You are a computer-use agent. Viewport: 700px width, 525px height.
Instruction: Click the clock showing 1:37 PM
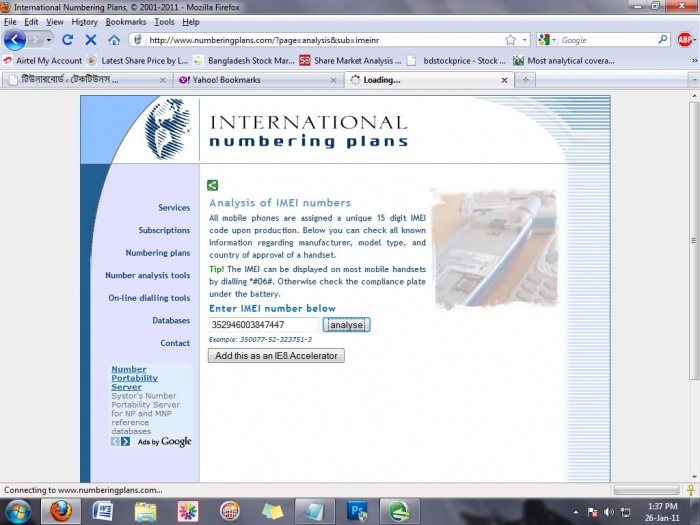(x=662, y=506)
